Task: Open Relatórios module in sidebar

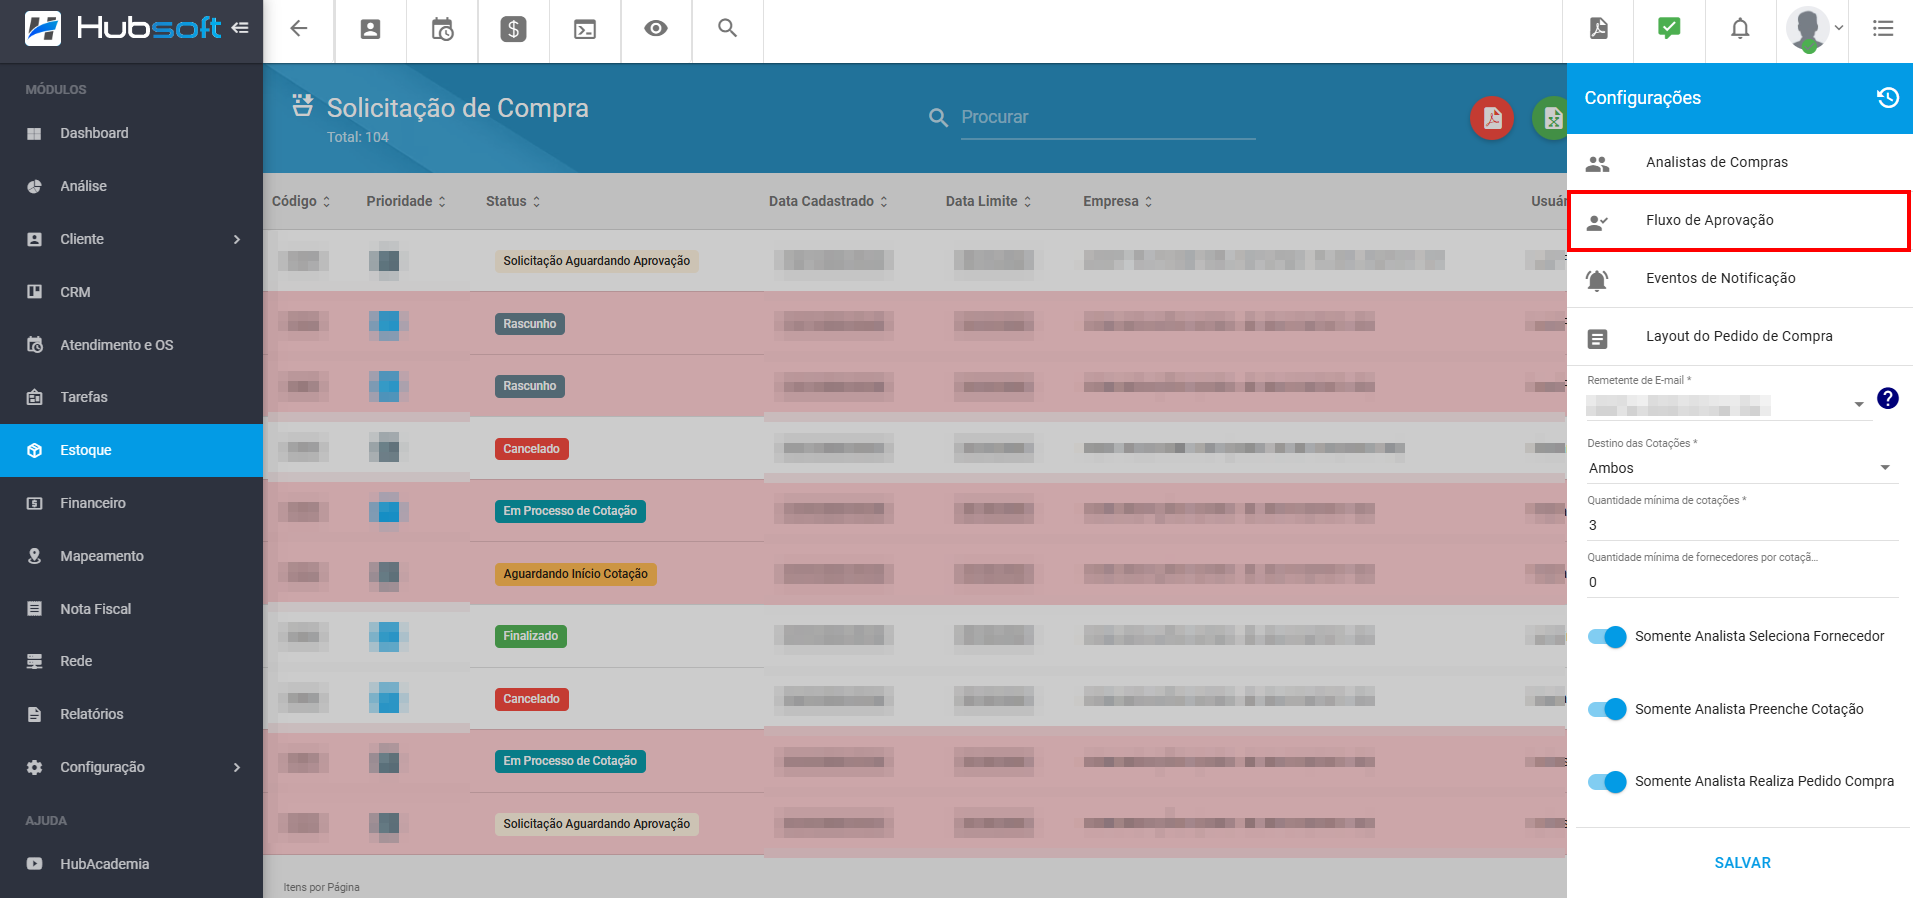Action: (x=131, y=714)
